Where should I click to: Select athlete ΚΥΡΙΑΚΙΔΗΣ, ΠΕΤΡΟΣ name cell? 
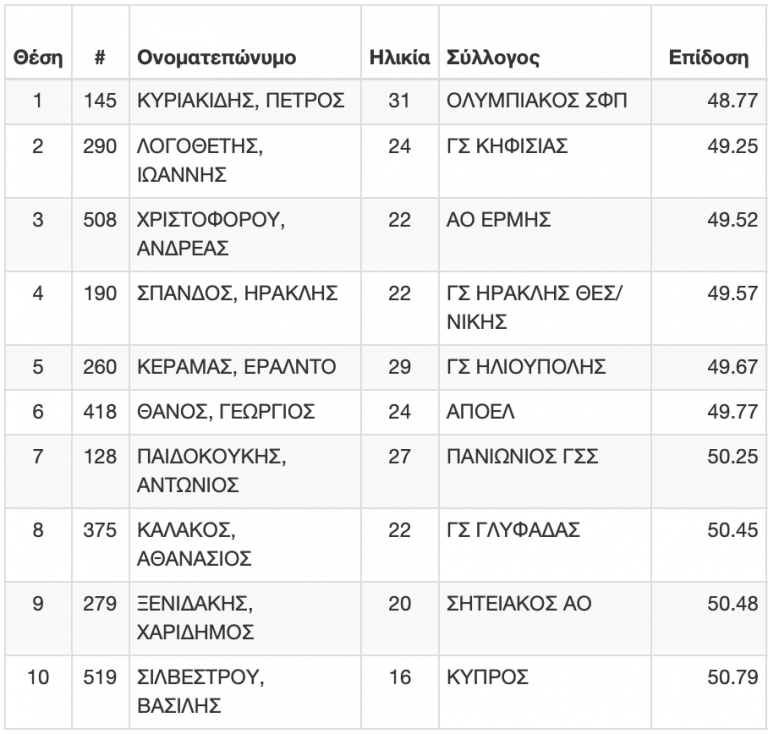[x=241, y=101]
